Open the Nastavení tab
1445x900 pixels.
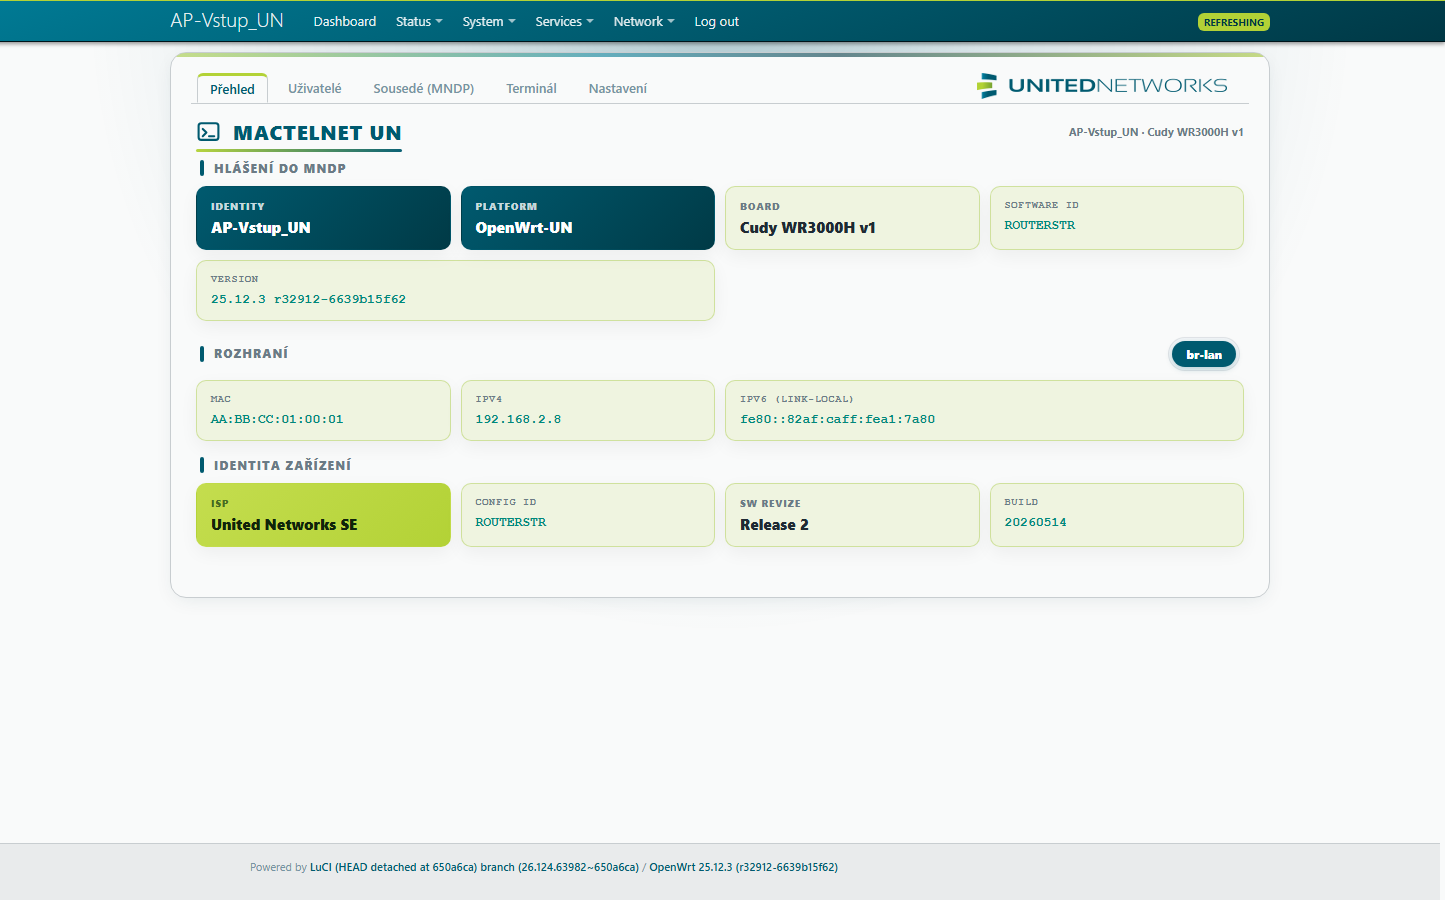618,89
